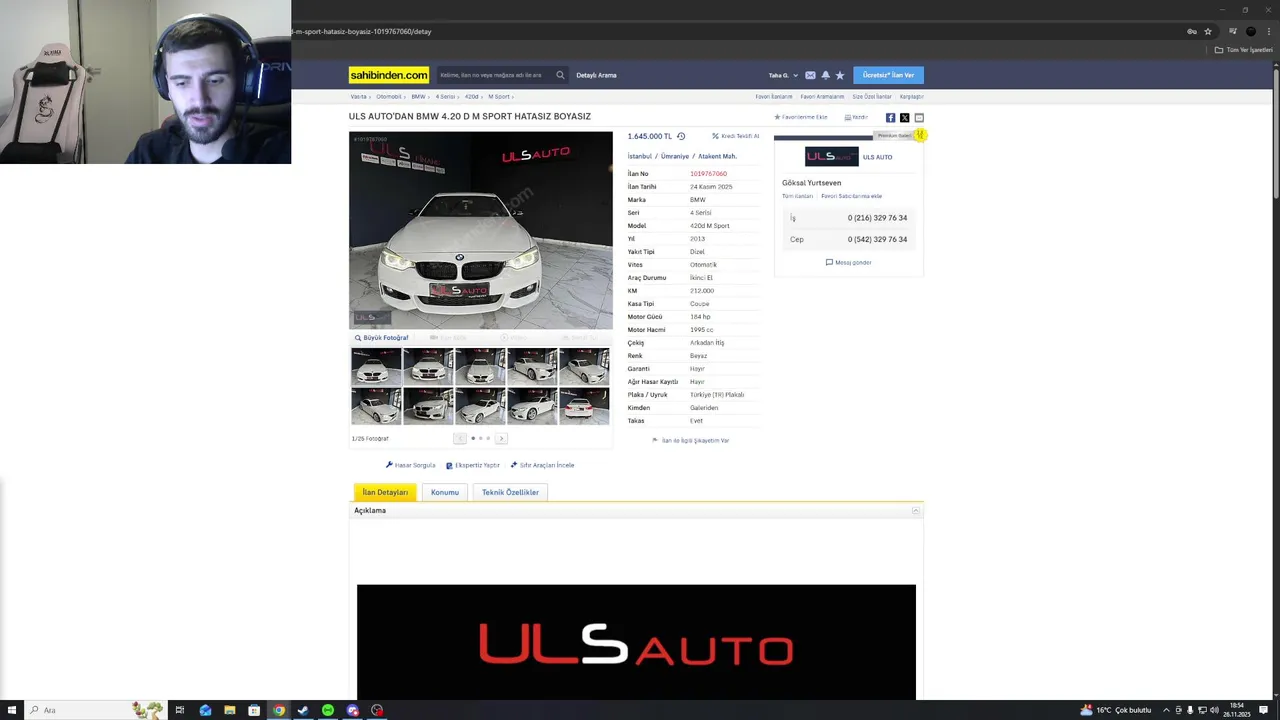Click Ekspertiz Yaptır link
1280x720 pixels.
(x=473, y=465)
